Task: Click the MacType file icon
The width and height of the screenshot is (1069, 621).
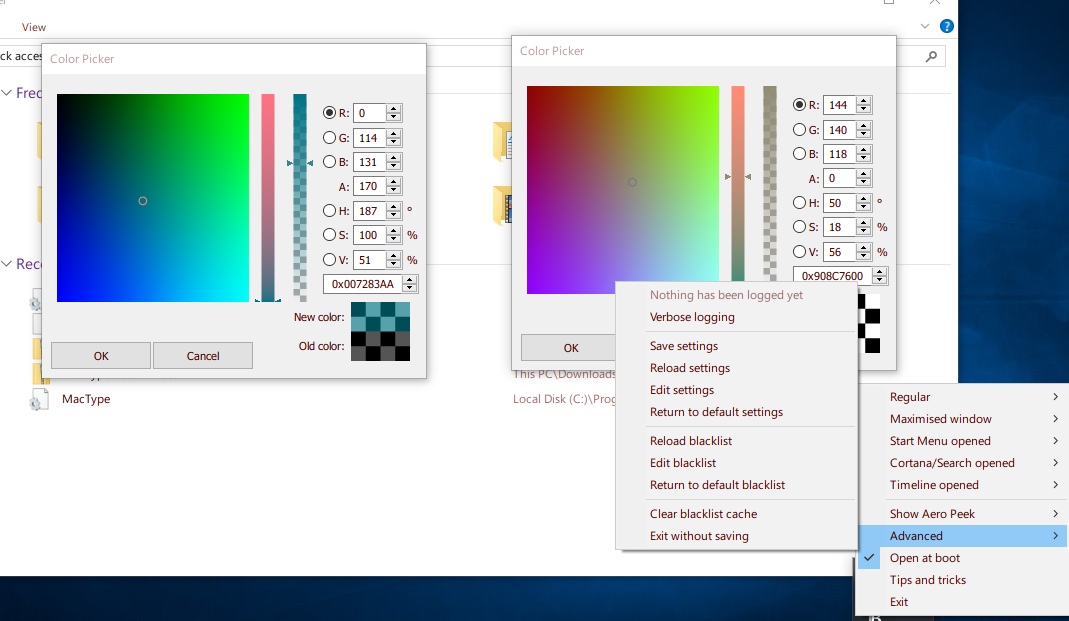Action: click(39, 399)
